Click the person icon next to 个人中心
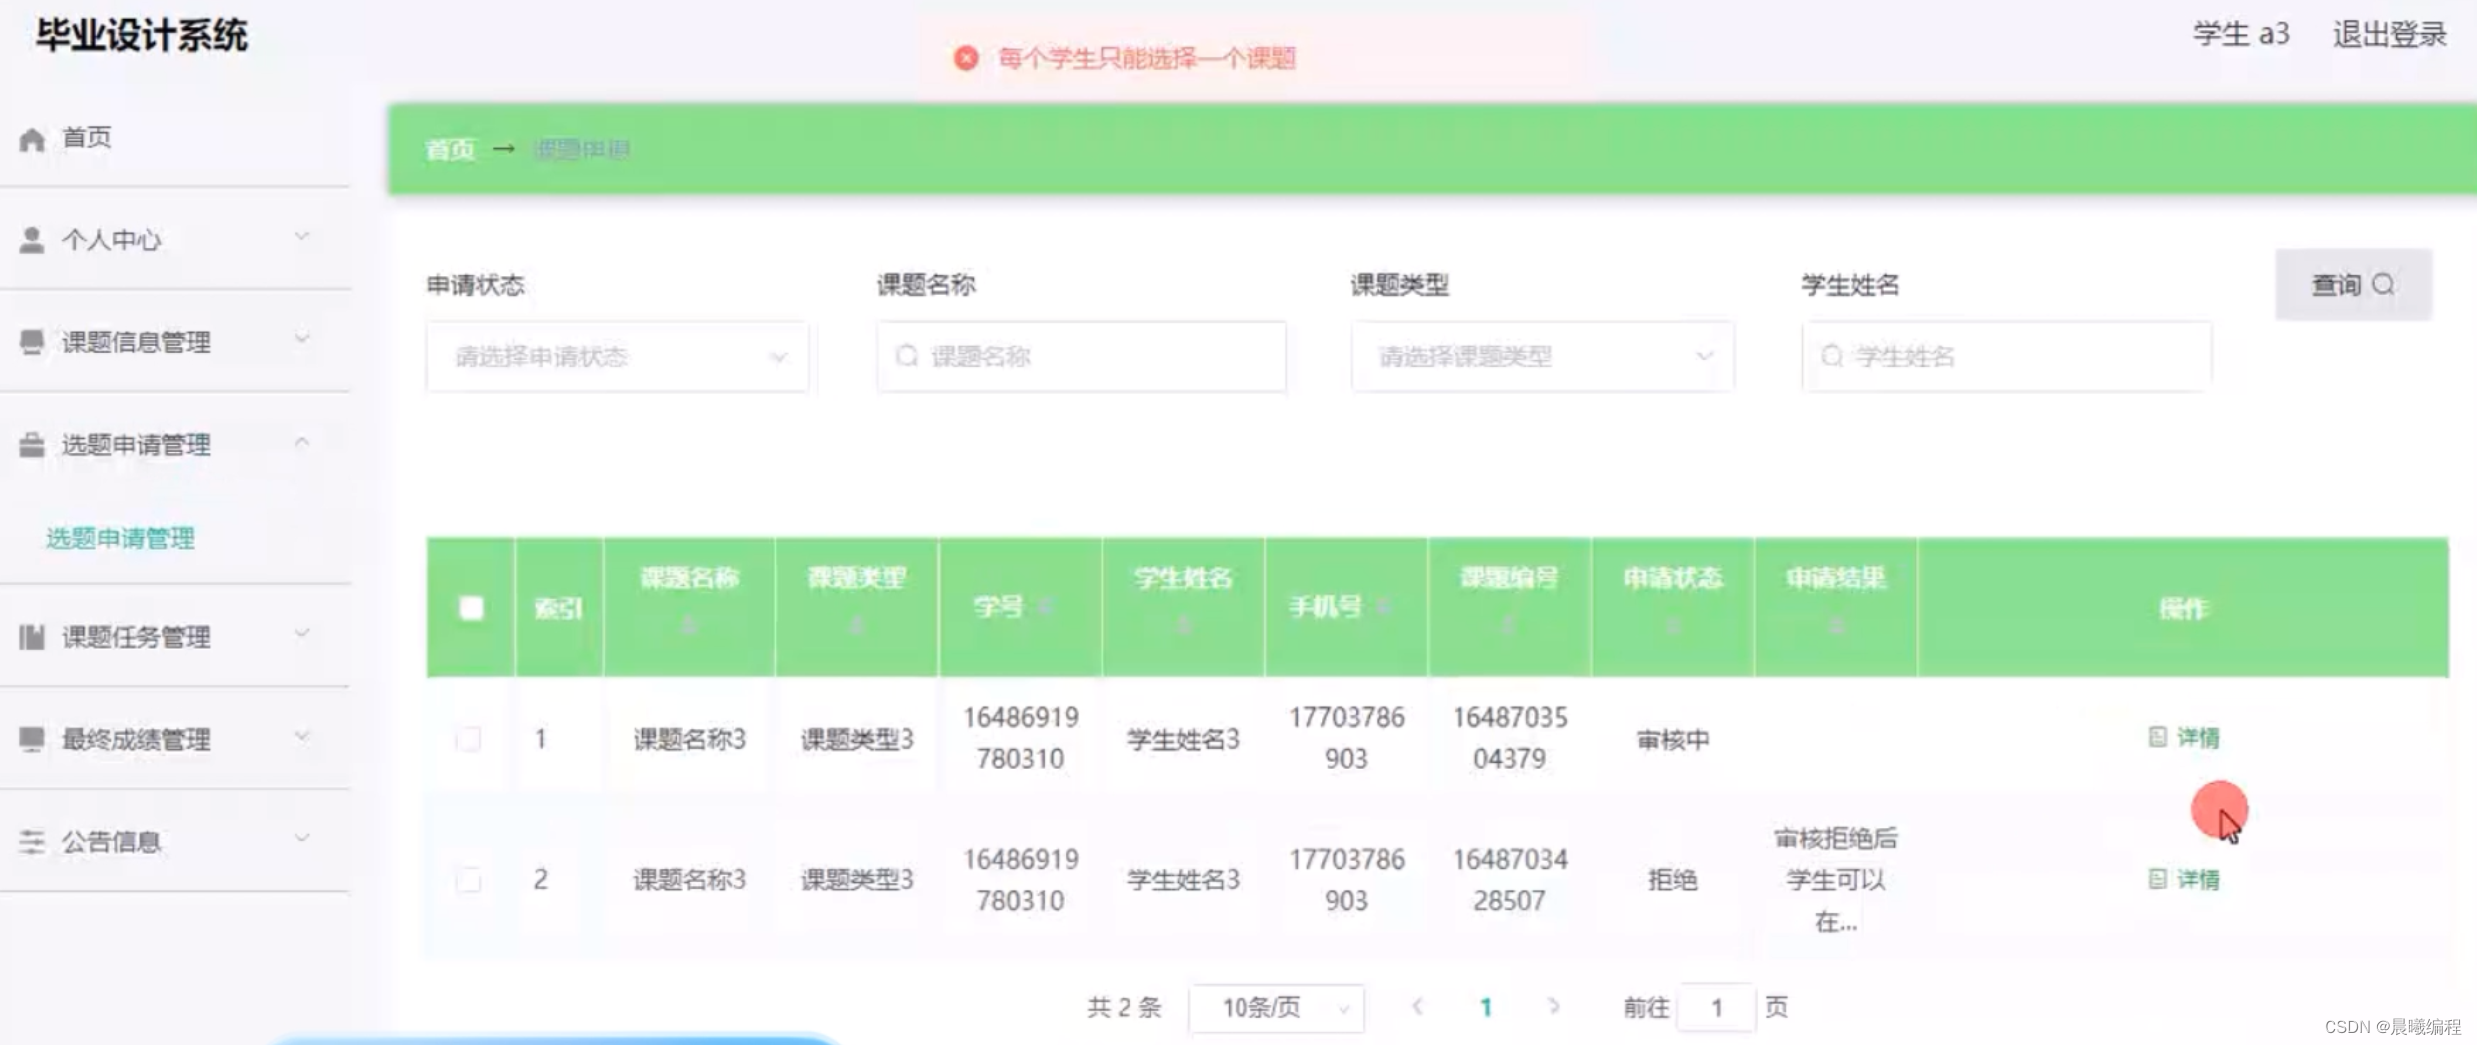The width and height of the screenshot is (2477, 1045). click(32, 240)
